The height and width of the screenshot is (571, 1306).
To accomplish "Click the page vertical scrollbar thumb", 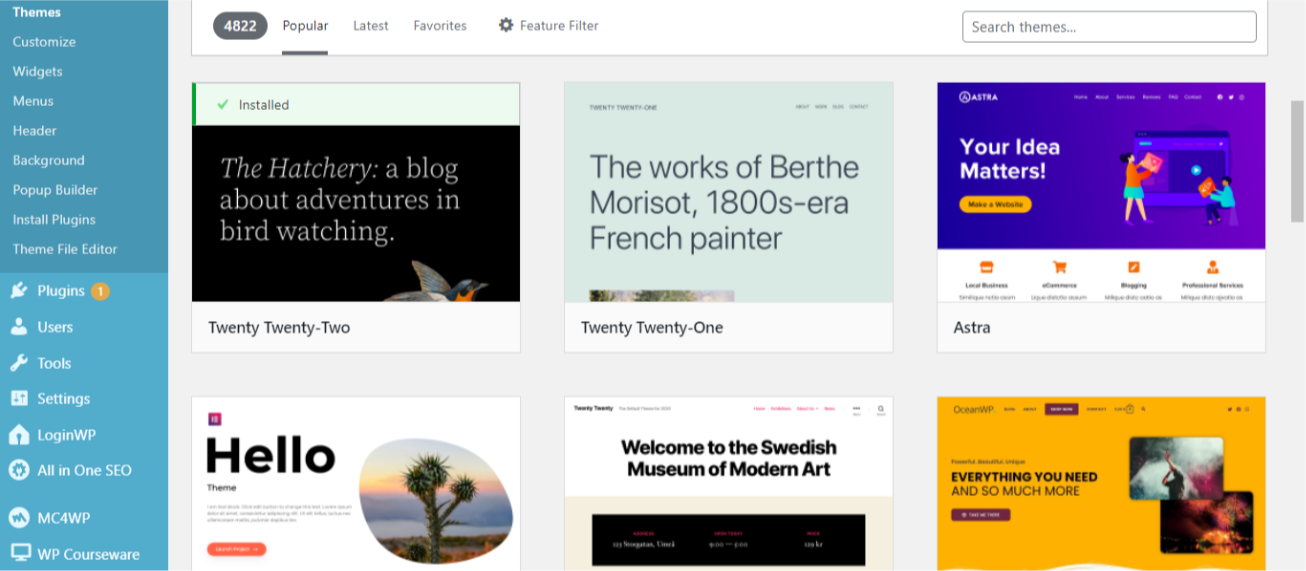I will pyautogui.click(x=1297, y=160).
